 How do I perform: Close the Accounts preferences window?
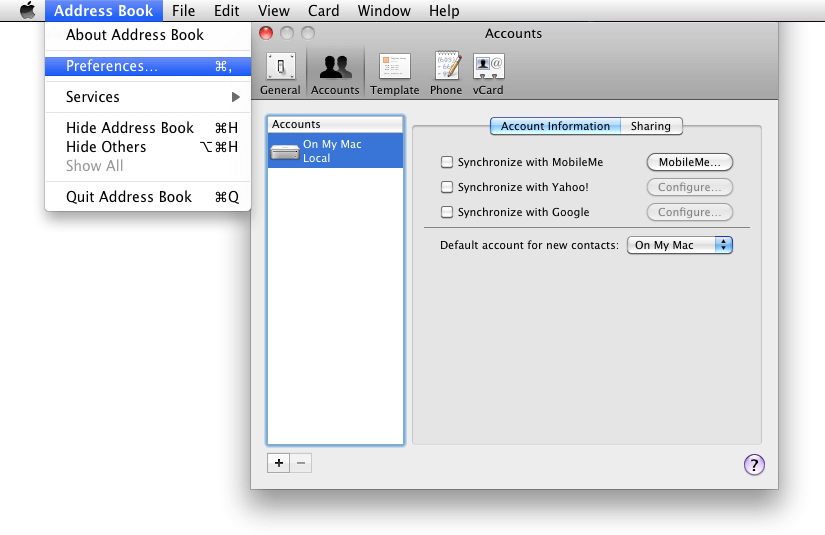click(266, 33)
